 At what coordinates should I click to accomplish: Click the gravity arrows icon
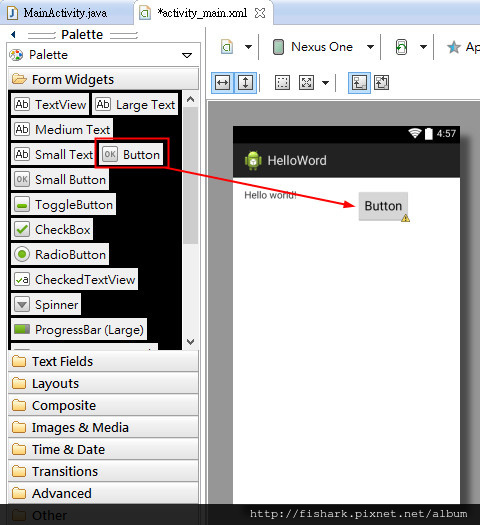click(306, 83)
